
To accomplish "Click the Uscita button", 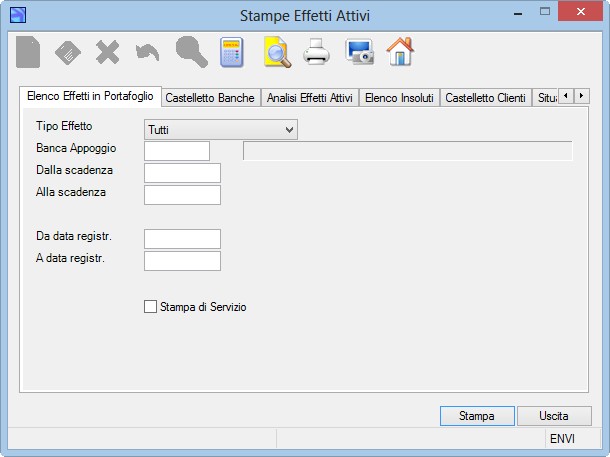I will click(554, 416).
